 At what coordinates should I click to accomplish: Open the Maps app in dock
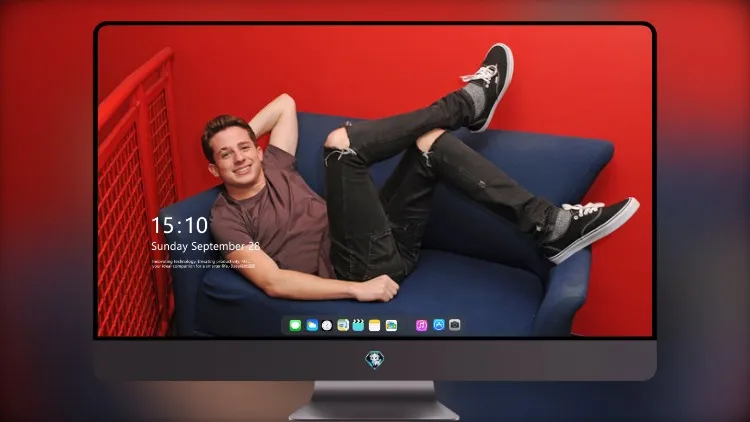click(343, 325)
